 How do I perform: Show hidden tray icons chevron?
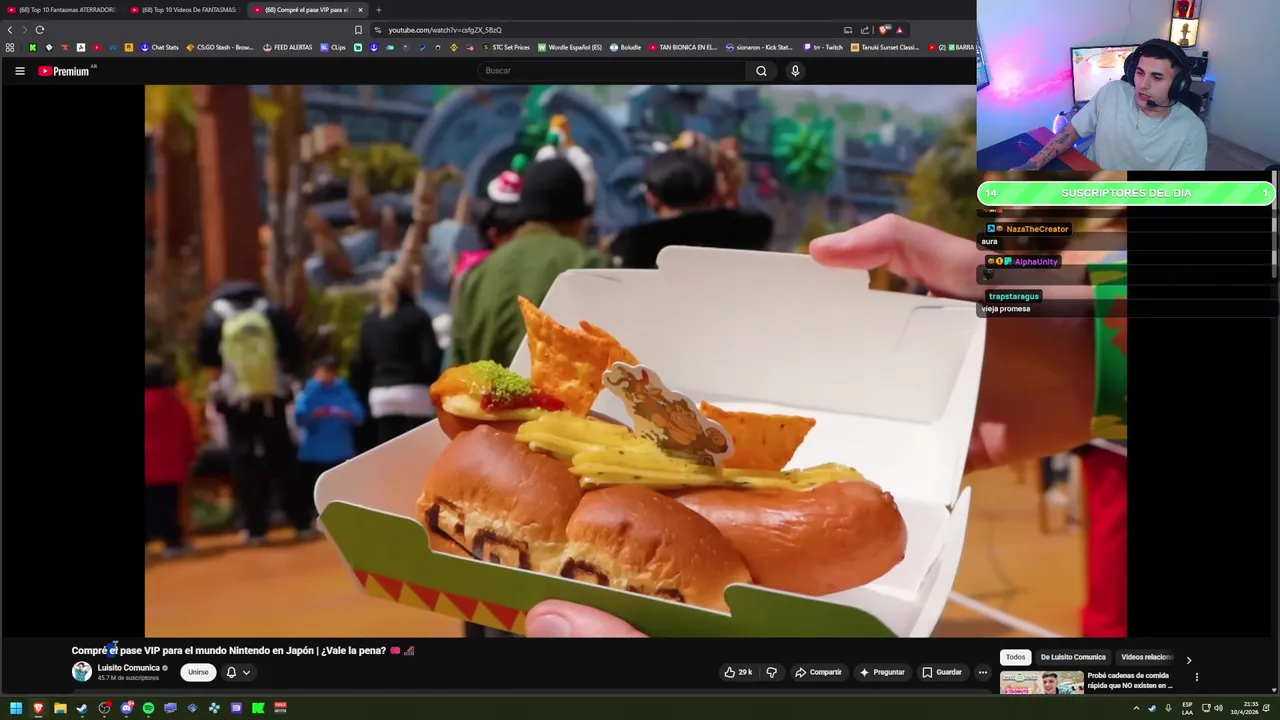coord(1136,708)
